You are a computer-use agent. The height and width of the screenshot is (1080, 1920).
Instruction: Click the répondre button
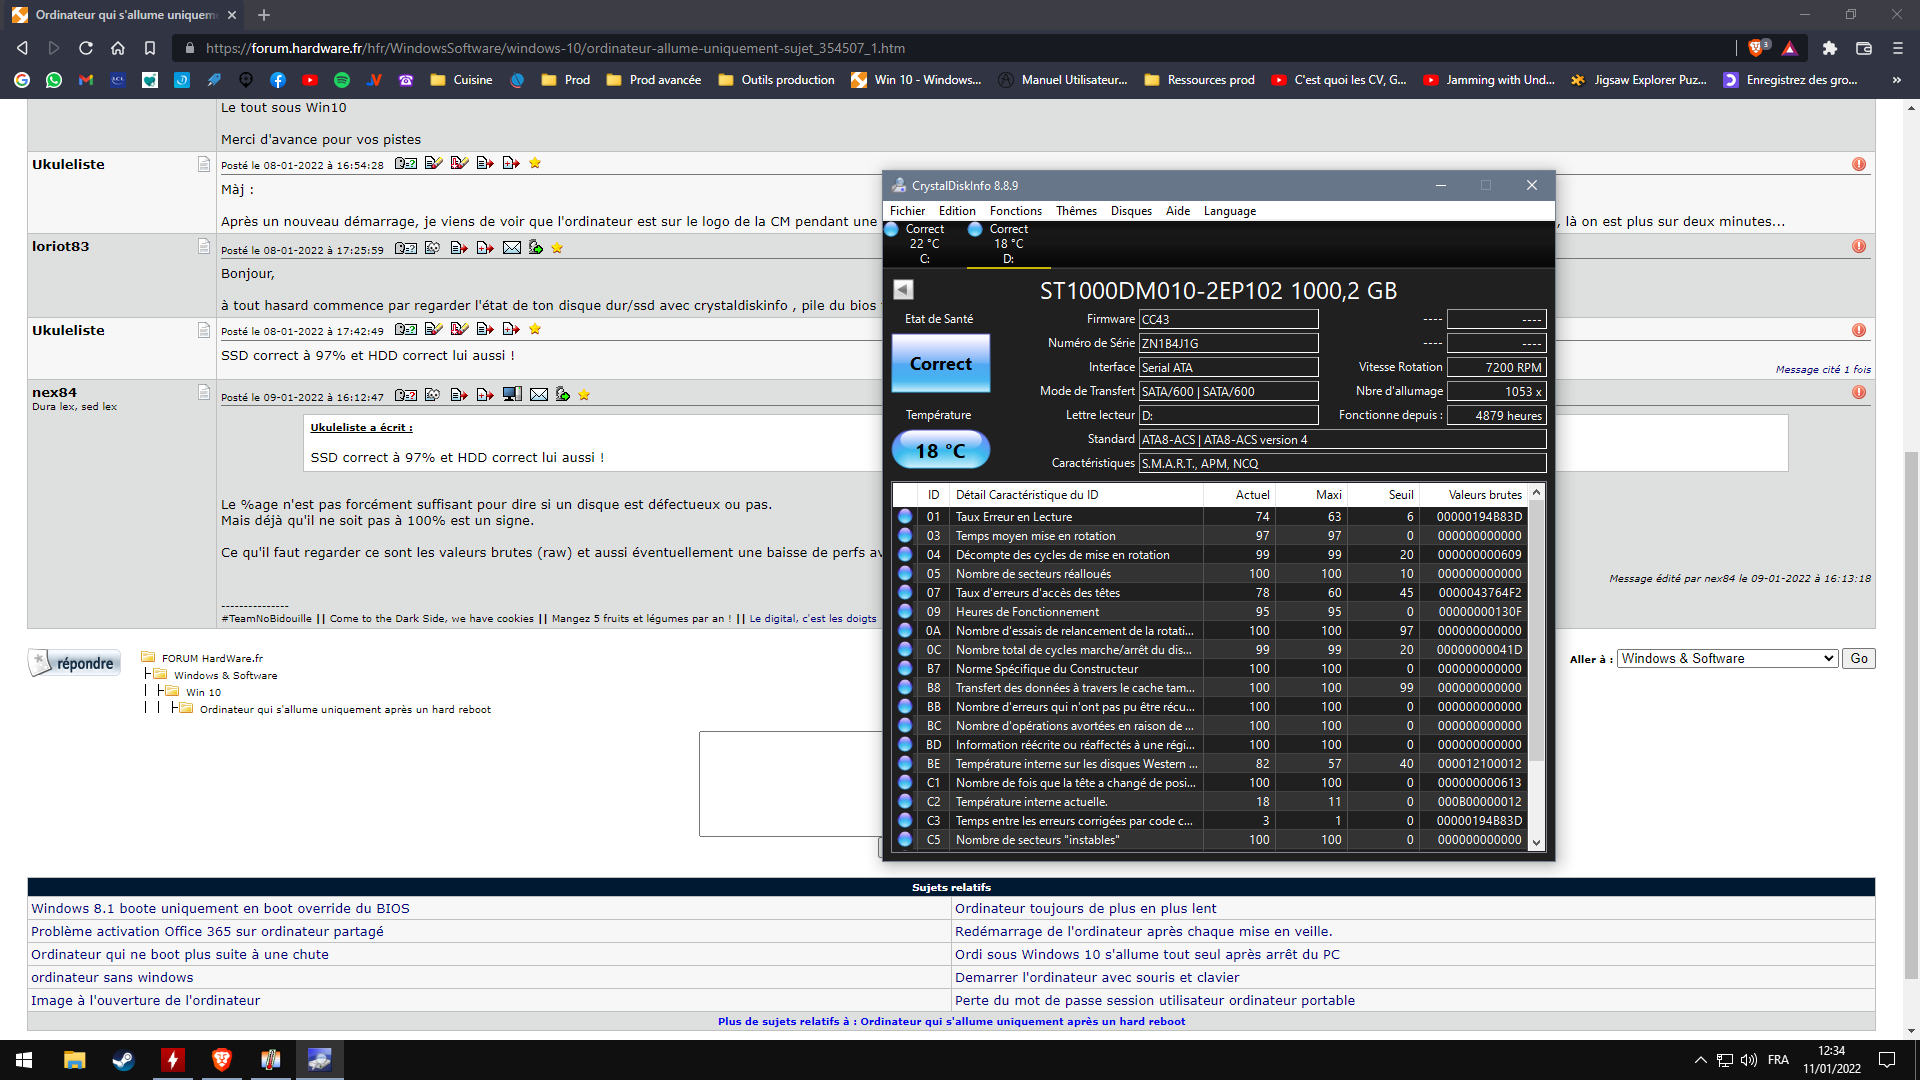tap(75, 663)
